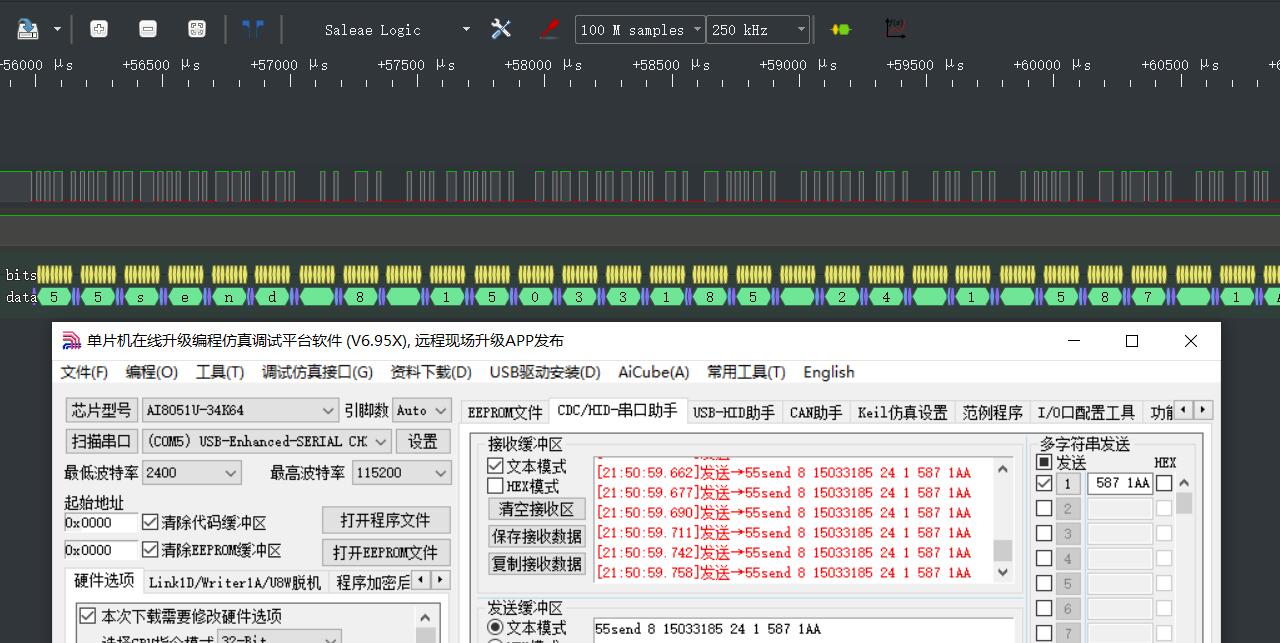Image resolution: width=1280 pixels, height=643 pixels.
Task: Toggle 清除EEPROM缓冲区 checkbox
Action: click(x=150, y=550)
